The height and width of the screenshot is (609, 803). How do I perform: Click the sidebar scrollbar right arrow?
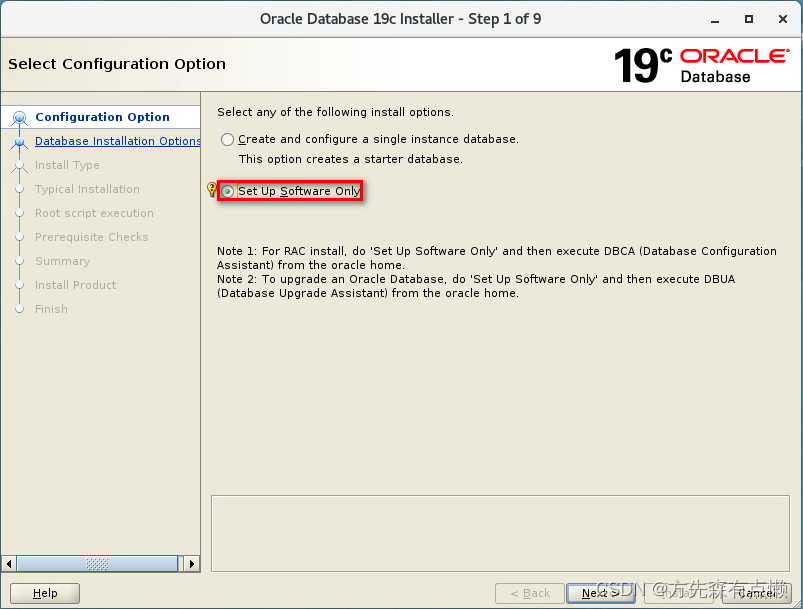click(192, 564)
